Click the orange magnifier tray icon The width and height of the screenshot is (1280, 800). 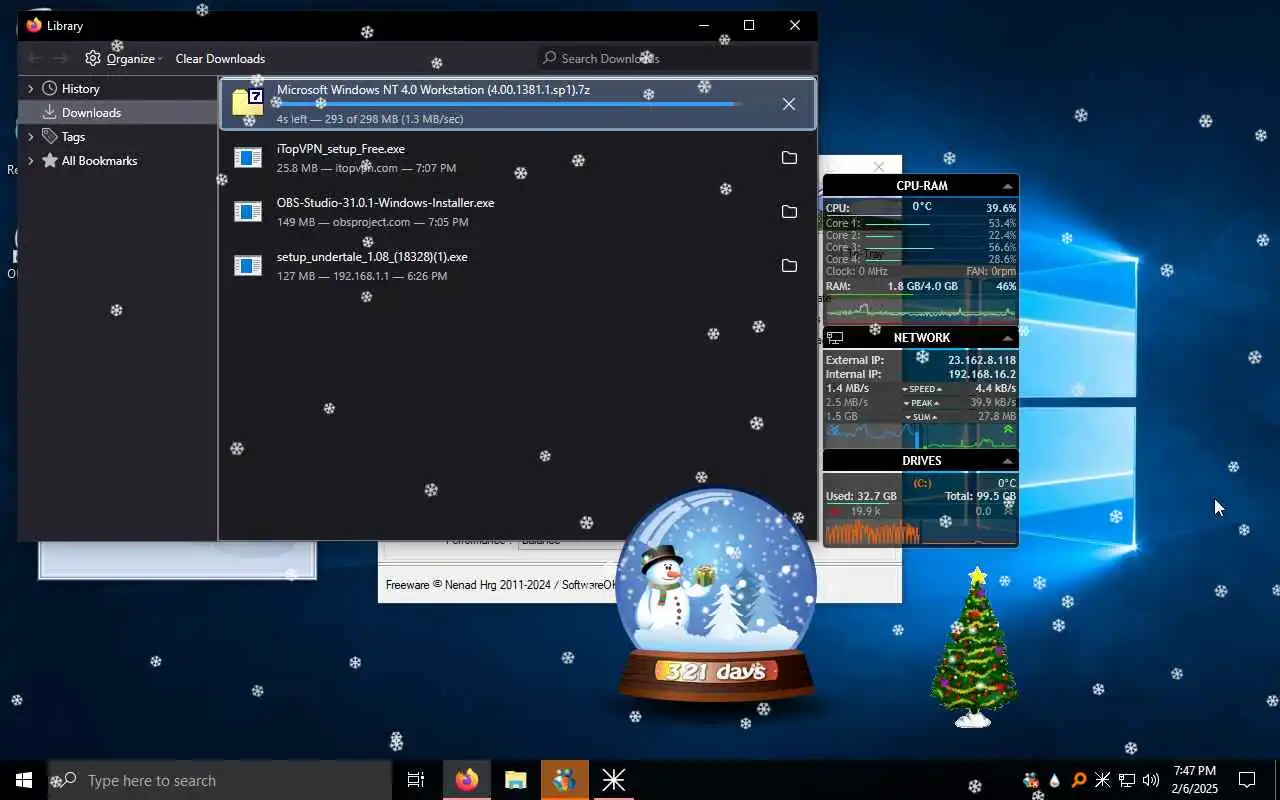(1079, 781)
